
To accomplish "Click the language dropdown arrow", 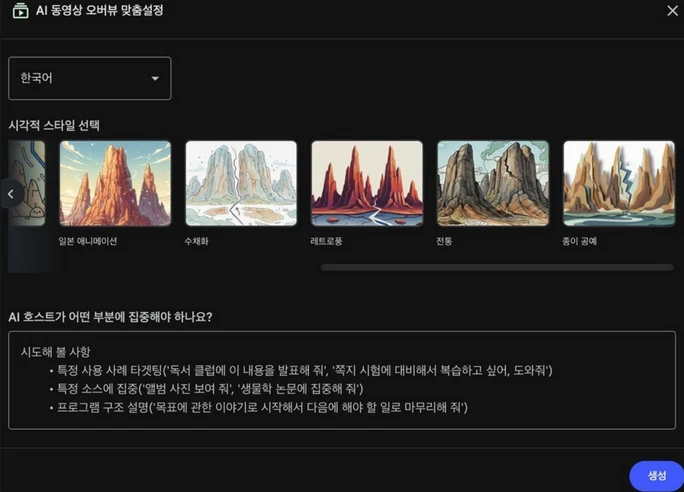I will tap(155, 79).
